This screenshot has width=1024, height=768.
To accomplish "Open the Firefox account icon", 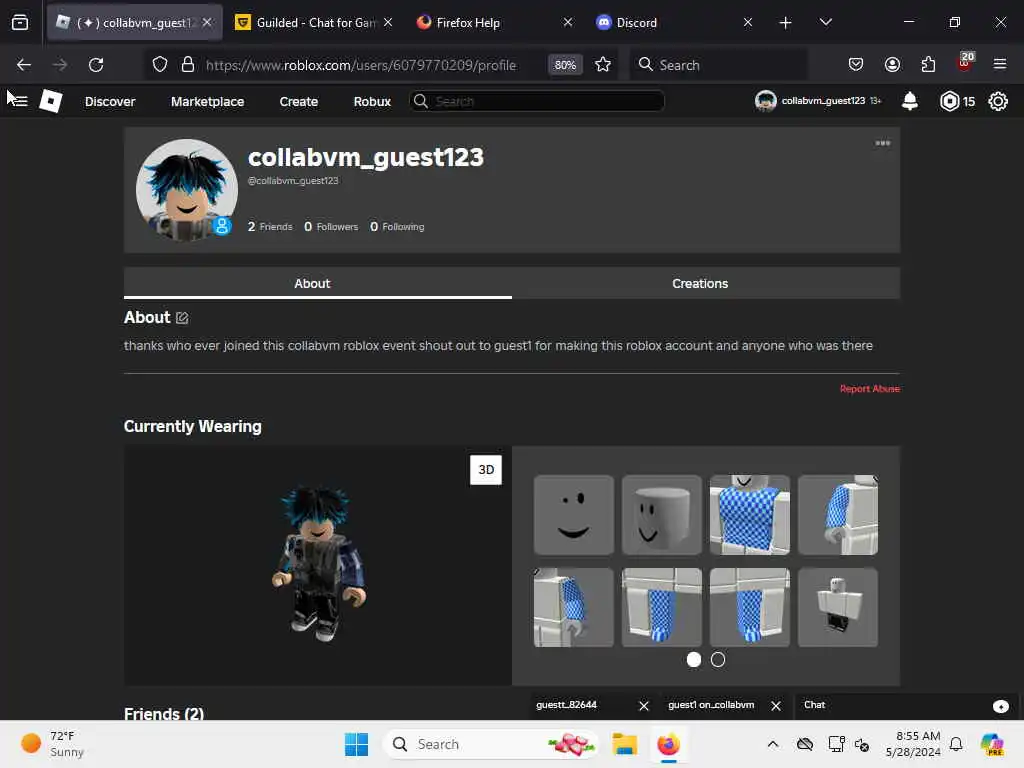I will (x=892, y=64).
